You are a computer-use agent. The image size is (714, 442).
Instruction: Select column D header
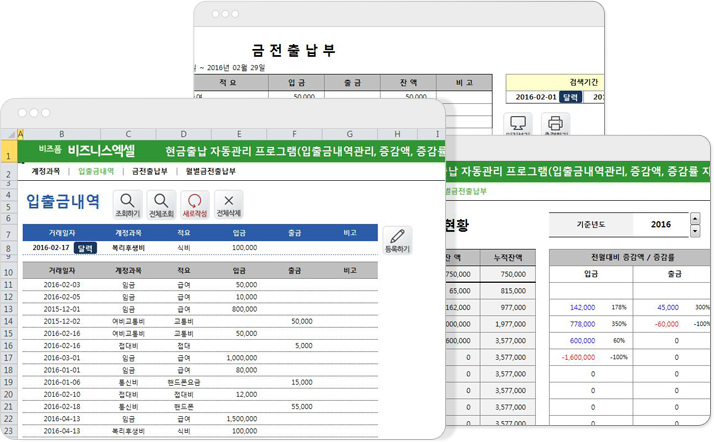[184, 134]
